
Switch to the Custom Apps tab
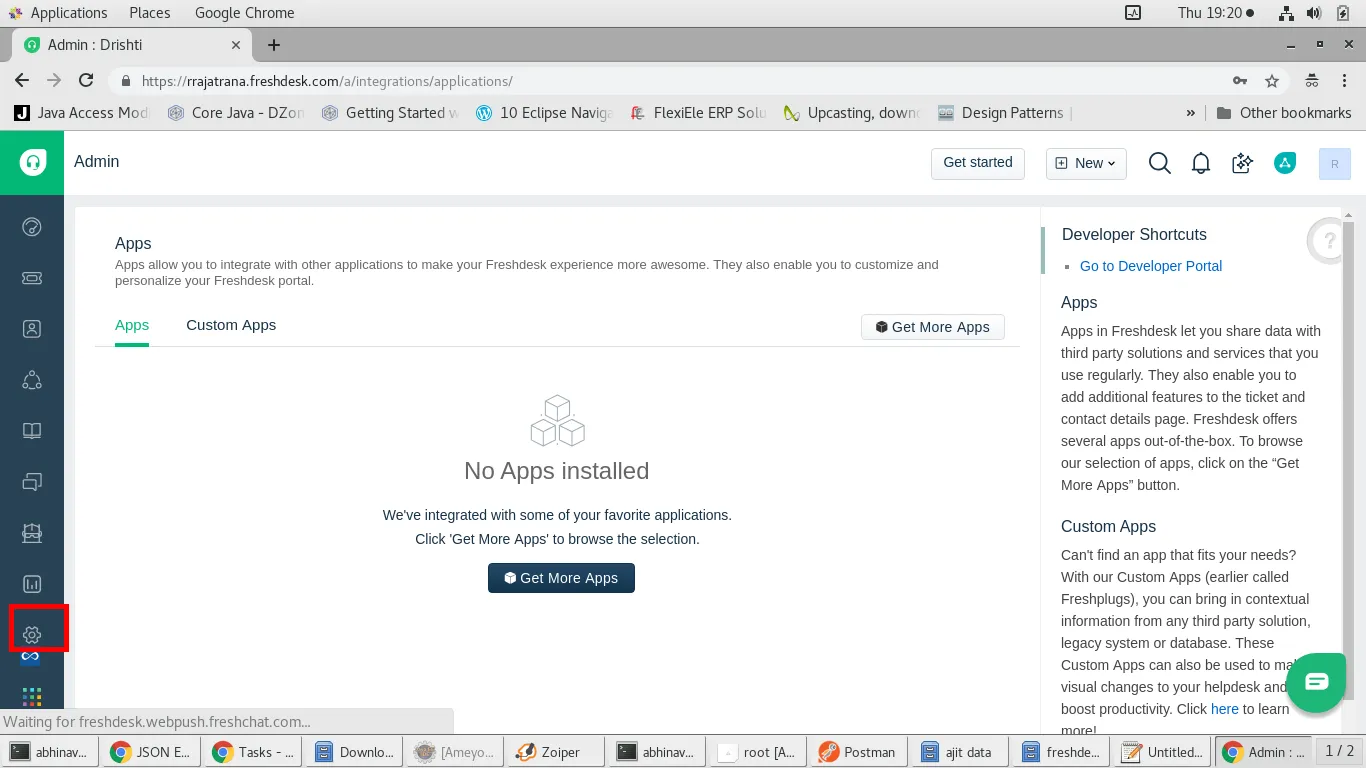point(231,325)
